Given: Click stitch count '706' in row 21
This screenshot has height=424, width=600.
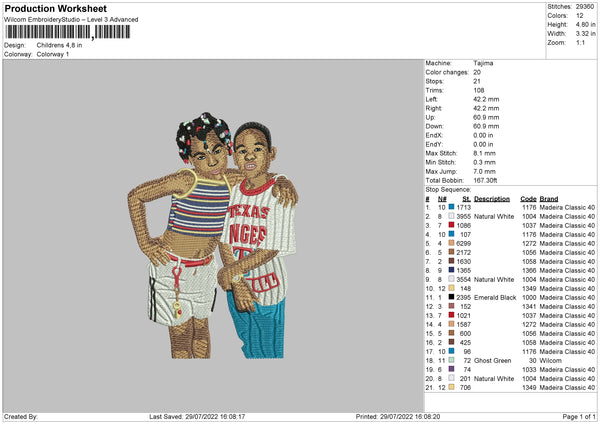Looking at the screenshot, I should [x=465, y=388].
